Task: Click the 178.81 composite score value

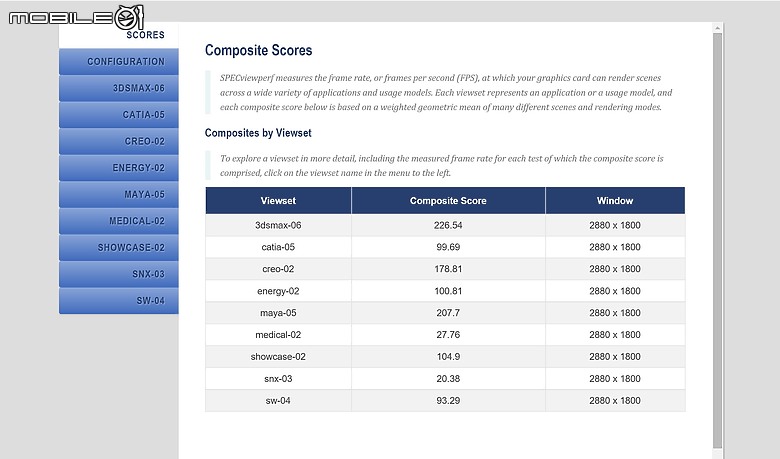Action: point(448,269)
